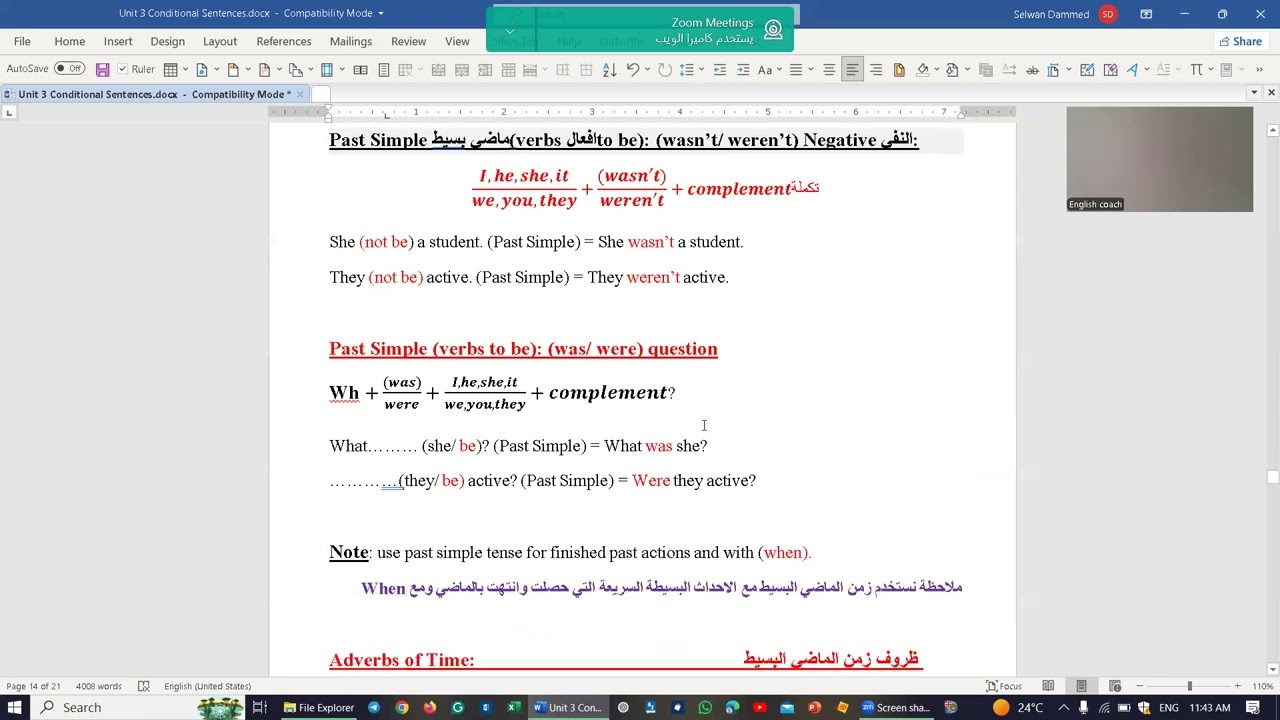1280x720 pixels.
Task: Open the File menu
Action: [x=22, y=41]
